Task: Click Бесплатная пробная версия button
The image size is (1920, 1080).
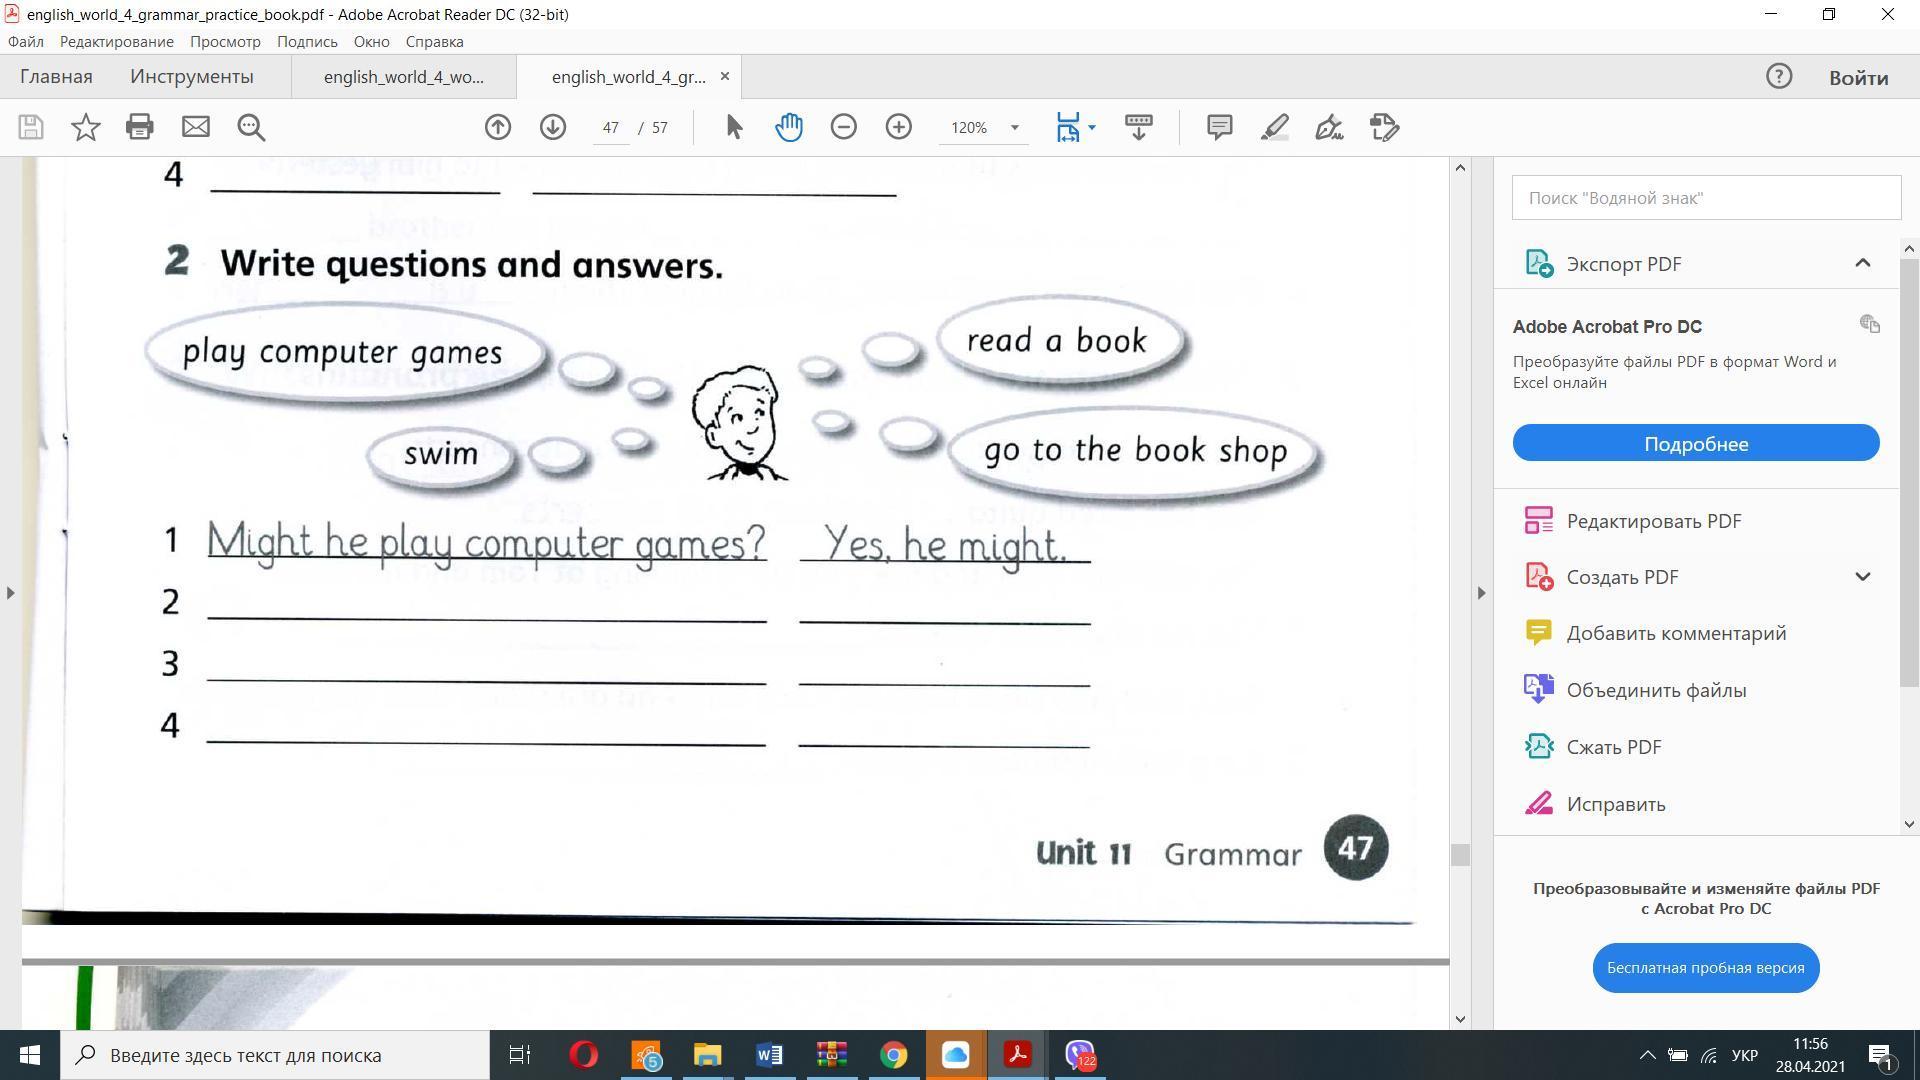Action: [1705, 968]
